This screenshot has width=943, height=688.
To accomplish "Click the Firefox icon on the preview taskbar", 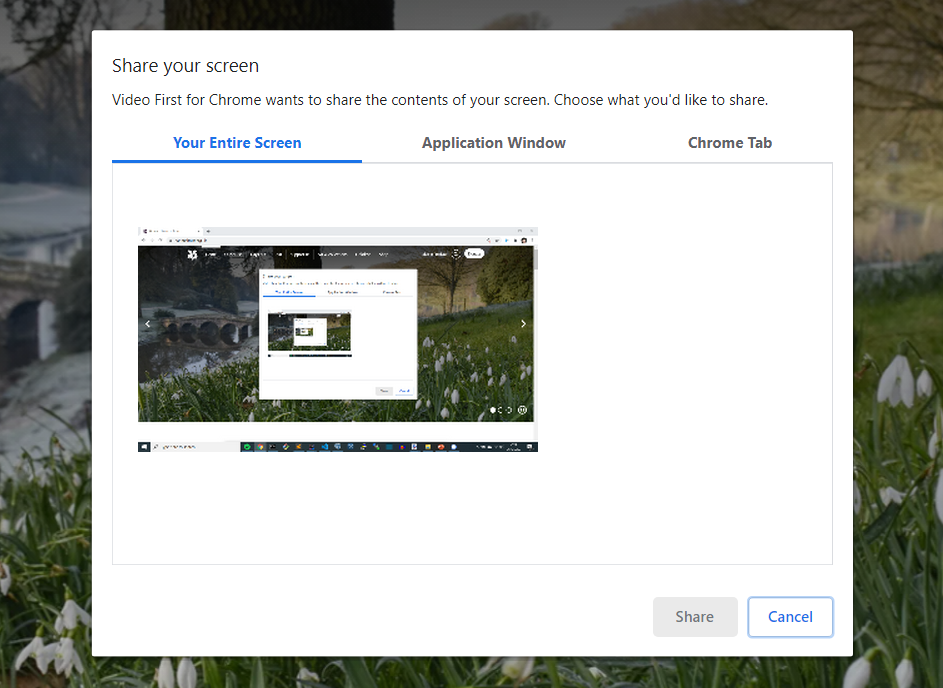I will pyautogui.click(x=439, y=449).
